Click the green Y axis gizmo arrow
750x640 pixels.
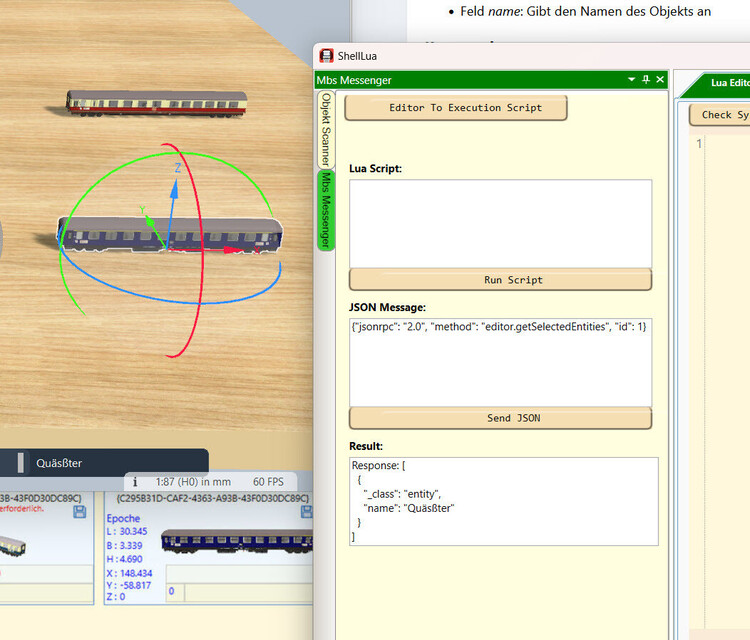coord(150,222)
